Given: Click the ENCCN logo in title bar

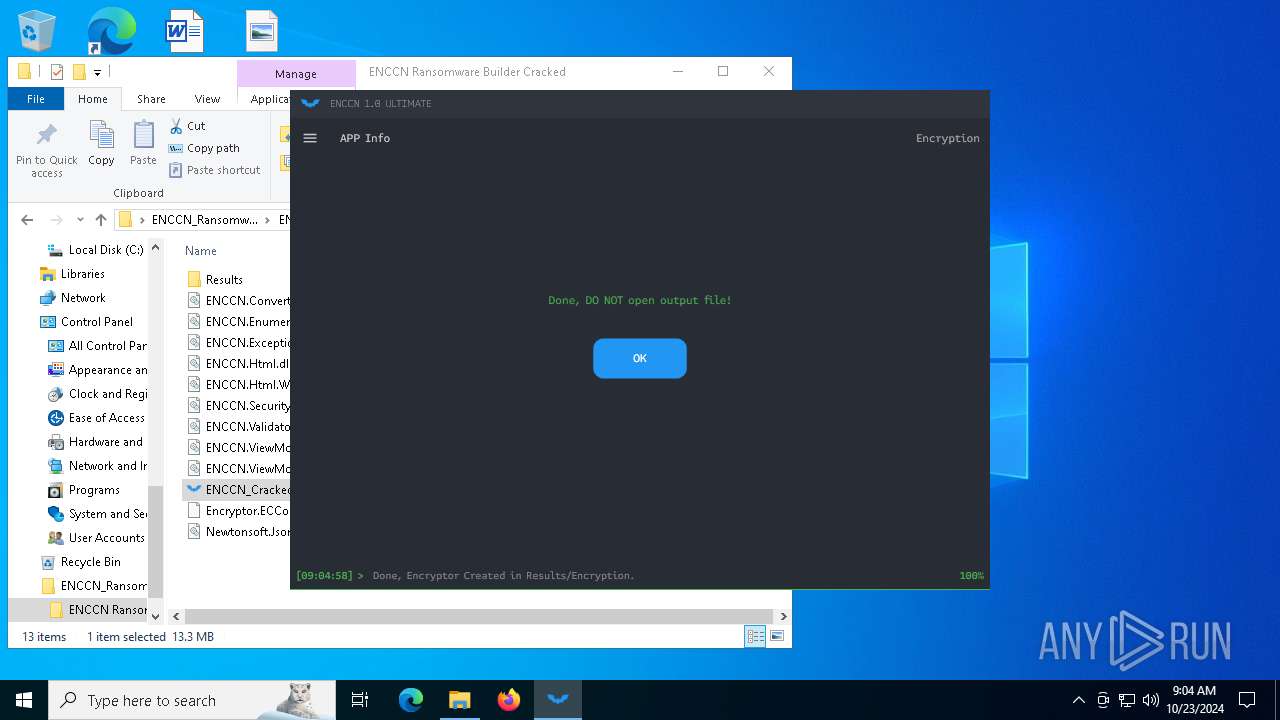Looking at the screenshot, I should [x=311, y=103].
